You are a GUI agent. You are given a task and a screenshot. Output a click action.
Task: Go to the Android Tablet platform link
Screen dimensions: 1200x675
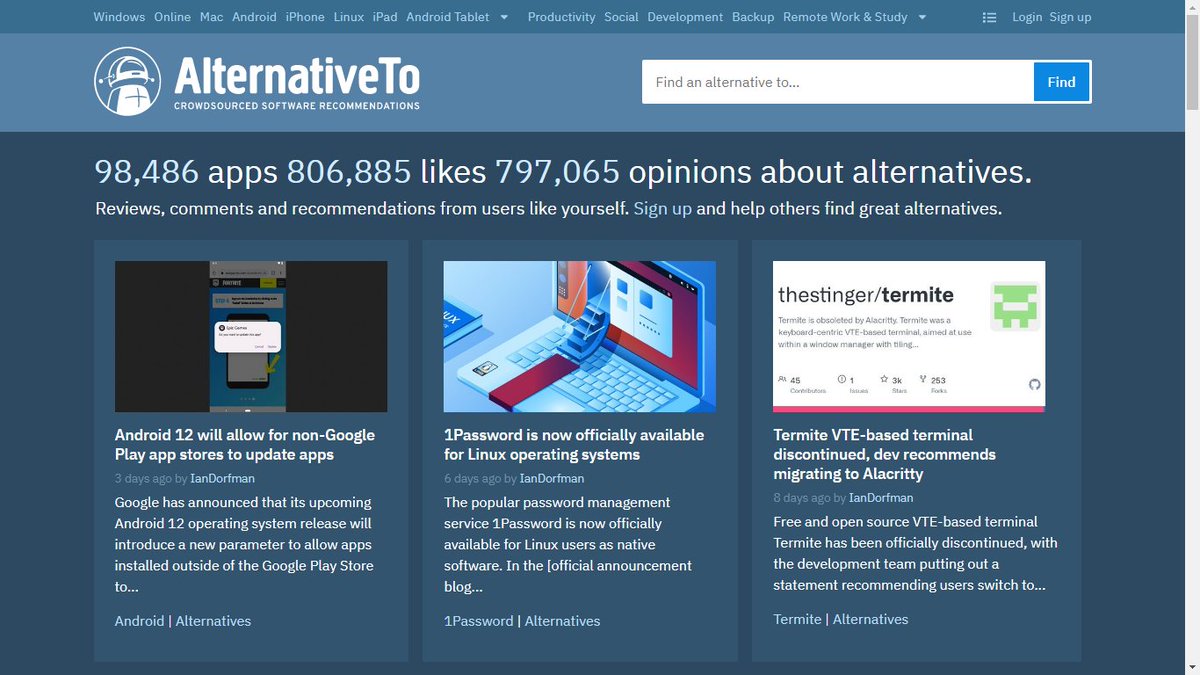[448, 17]
